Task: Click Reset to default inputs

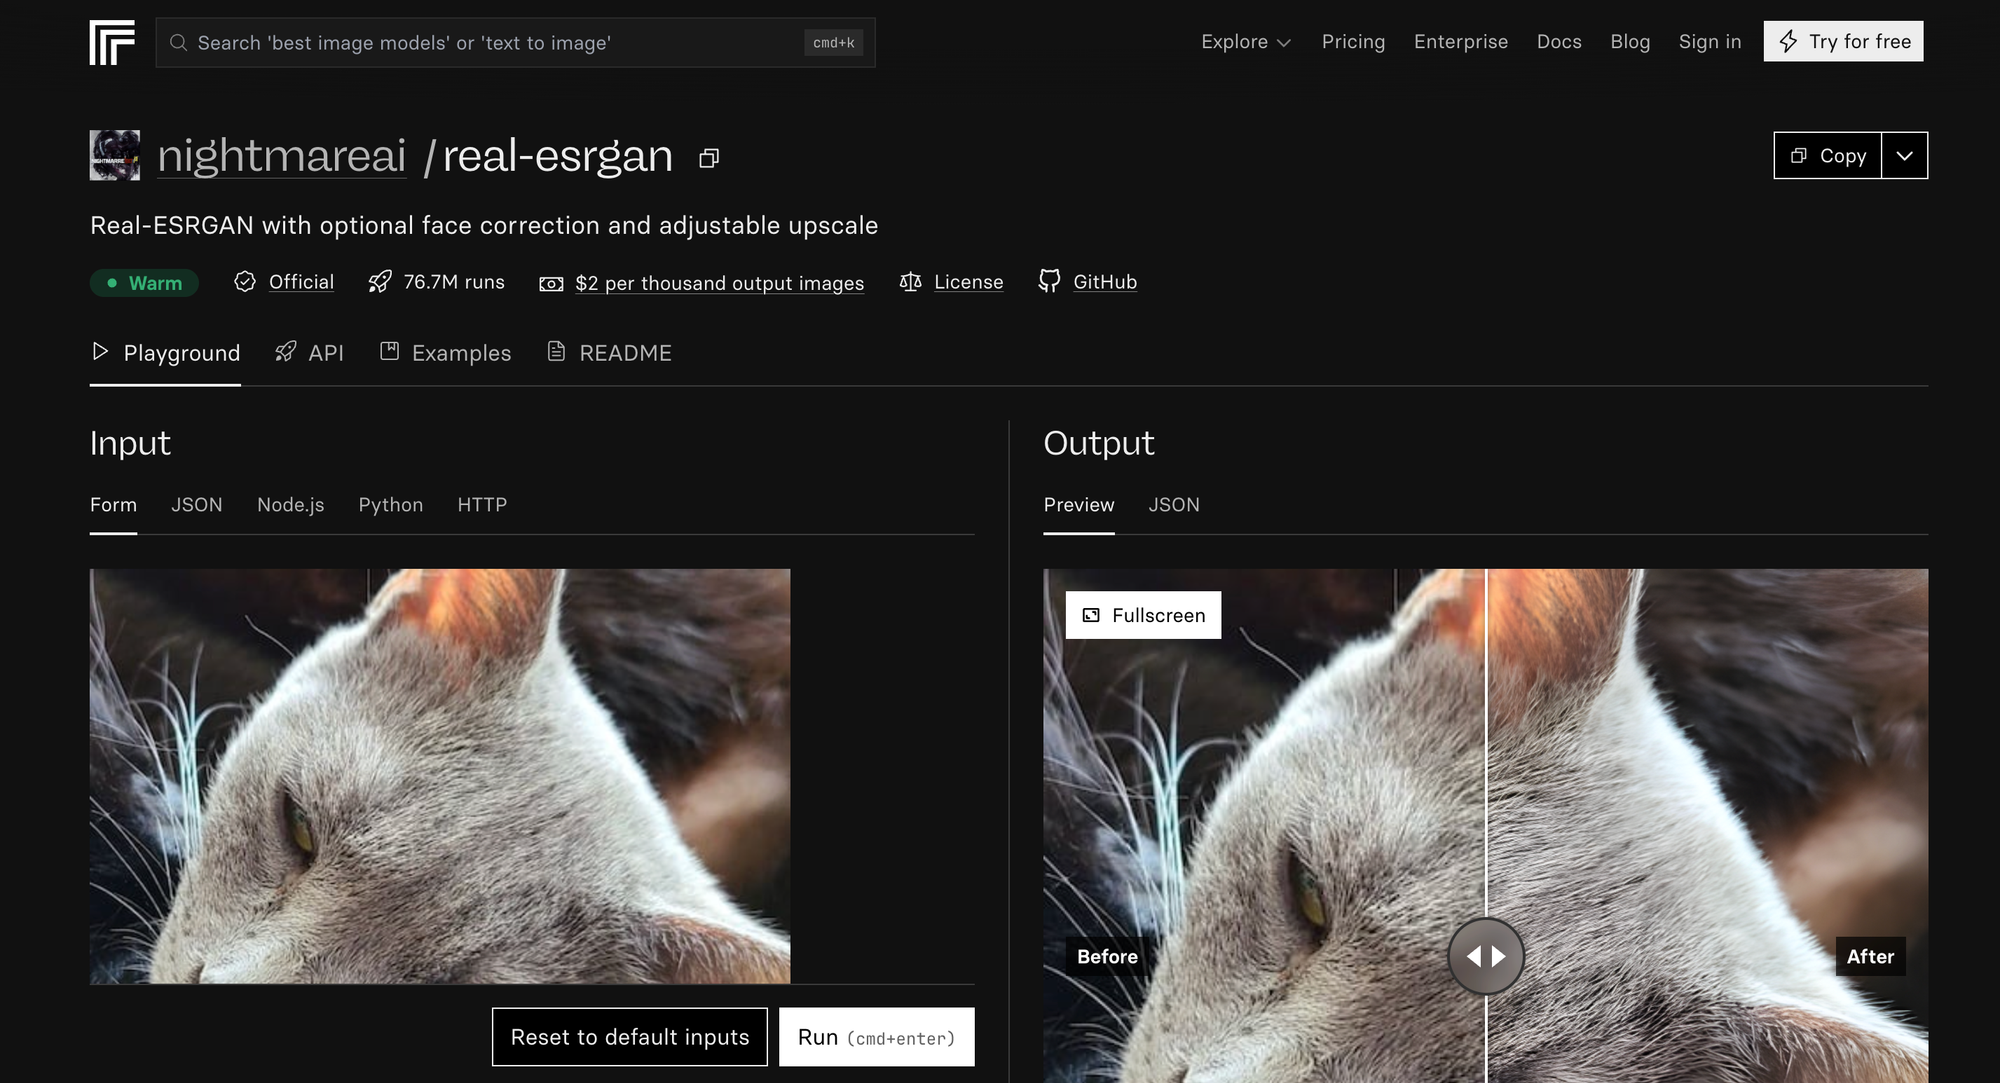Action: tap(630, 1037)
